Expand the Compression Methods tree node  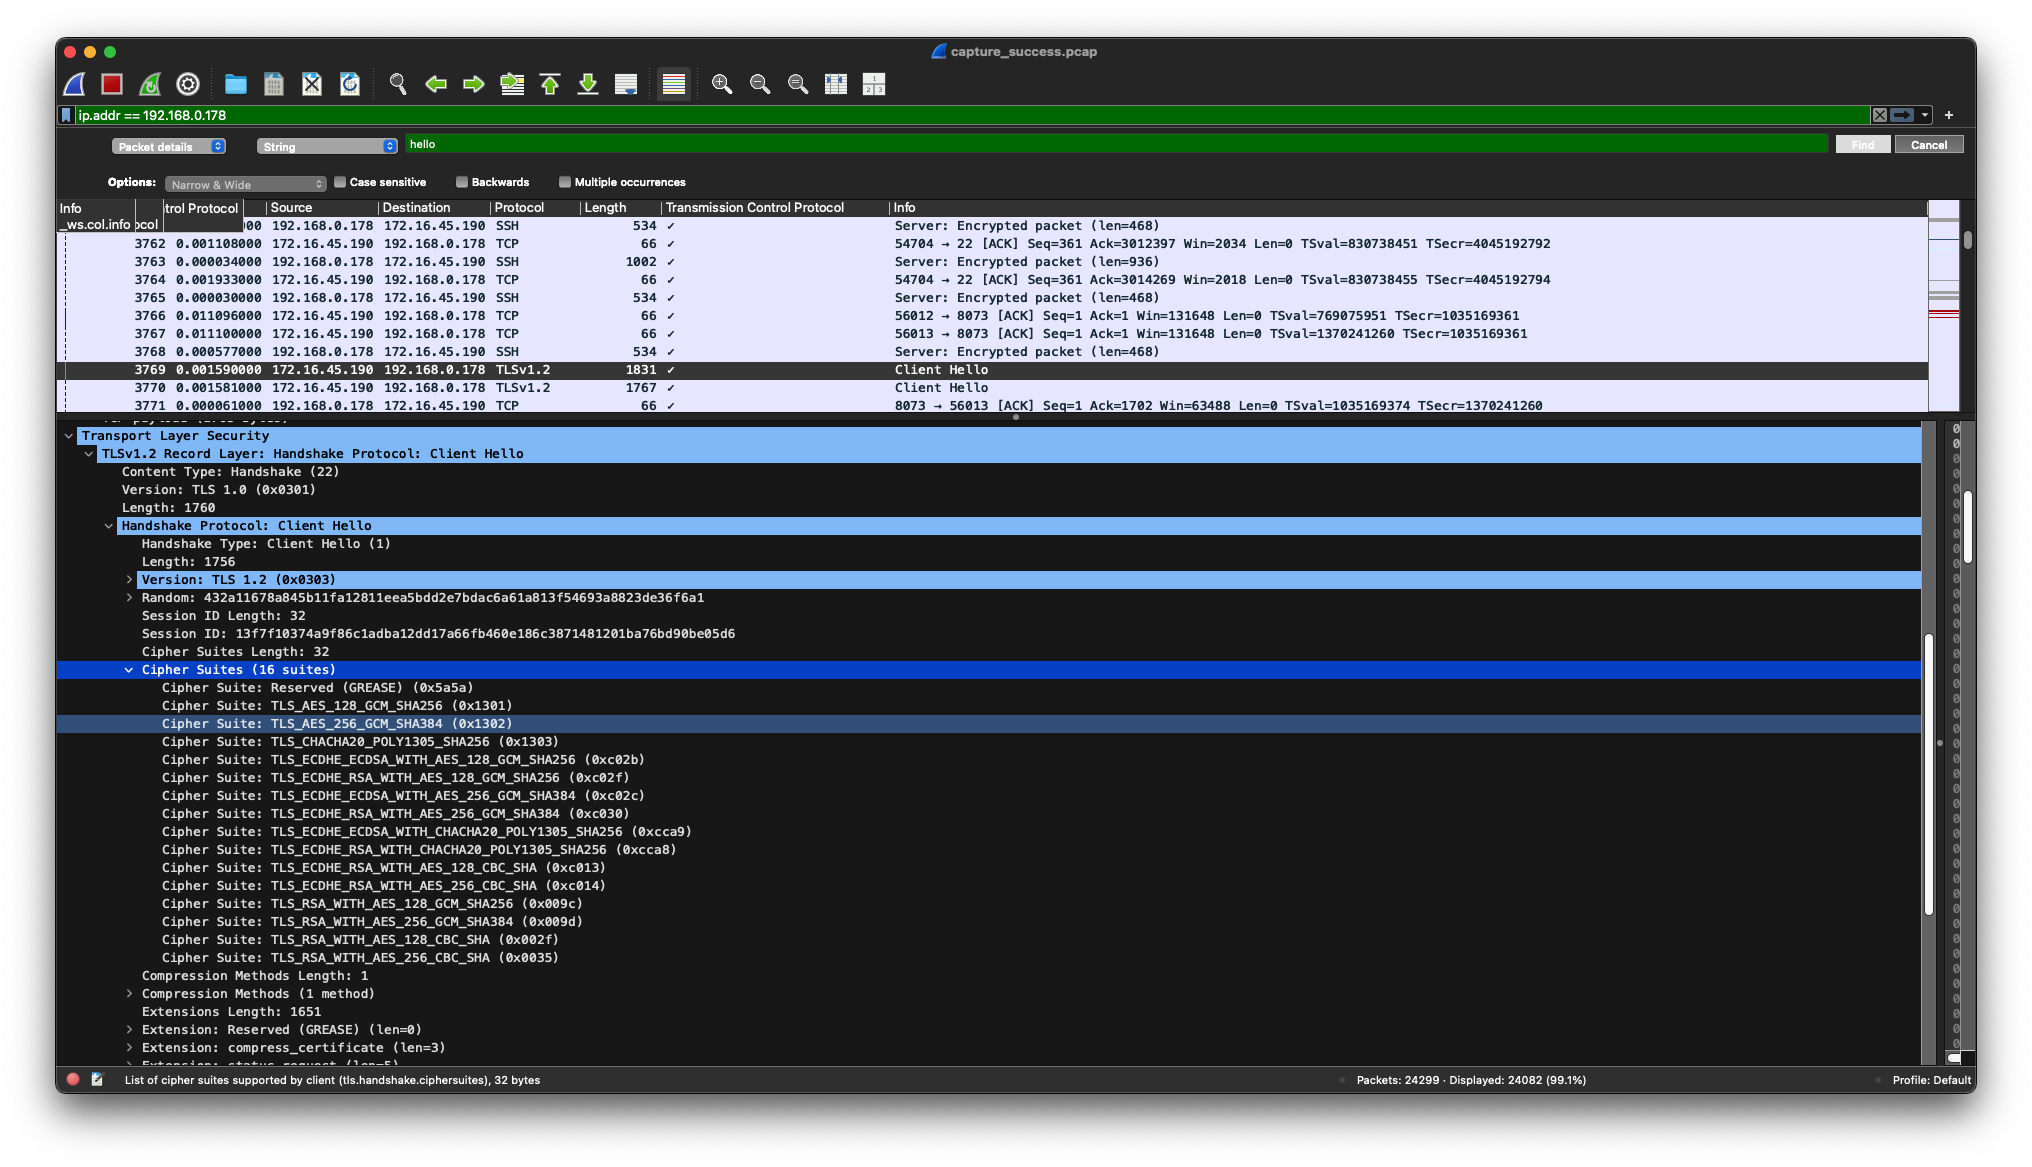click(x=129, y=994)
